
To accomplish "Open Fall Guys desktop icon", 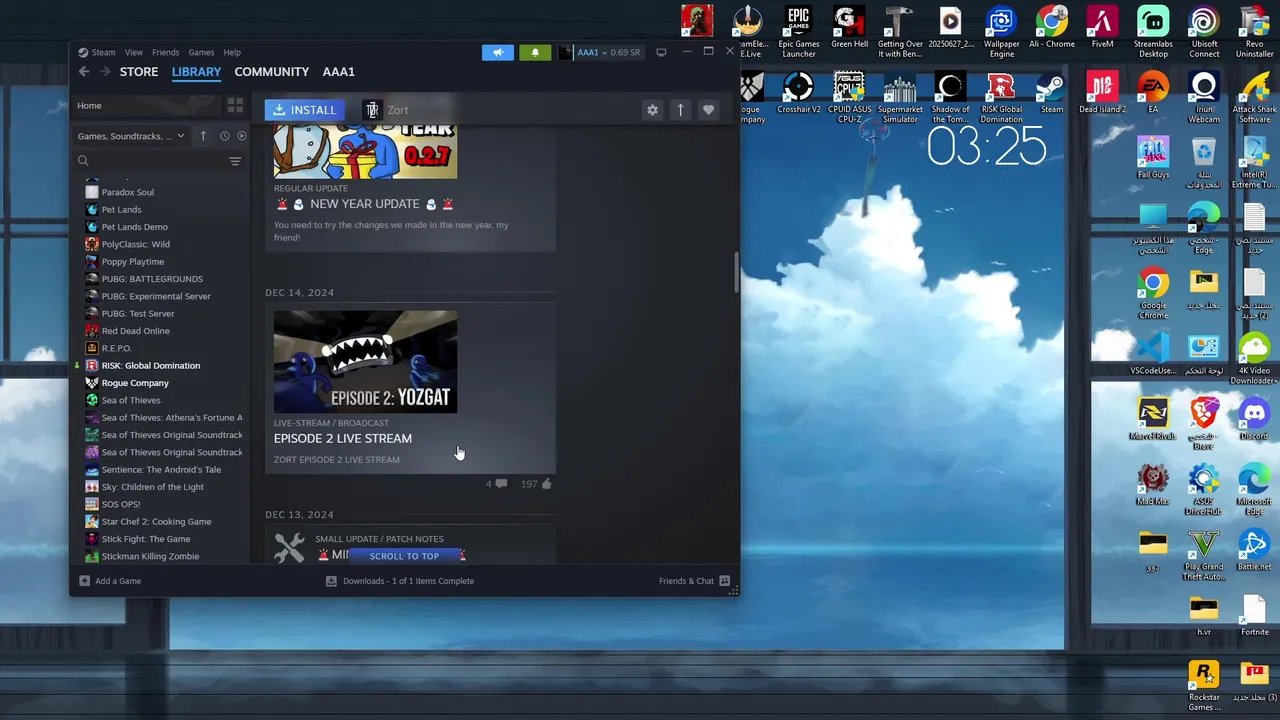I will click(x=1153, y=158).
